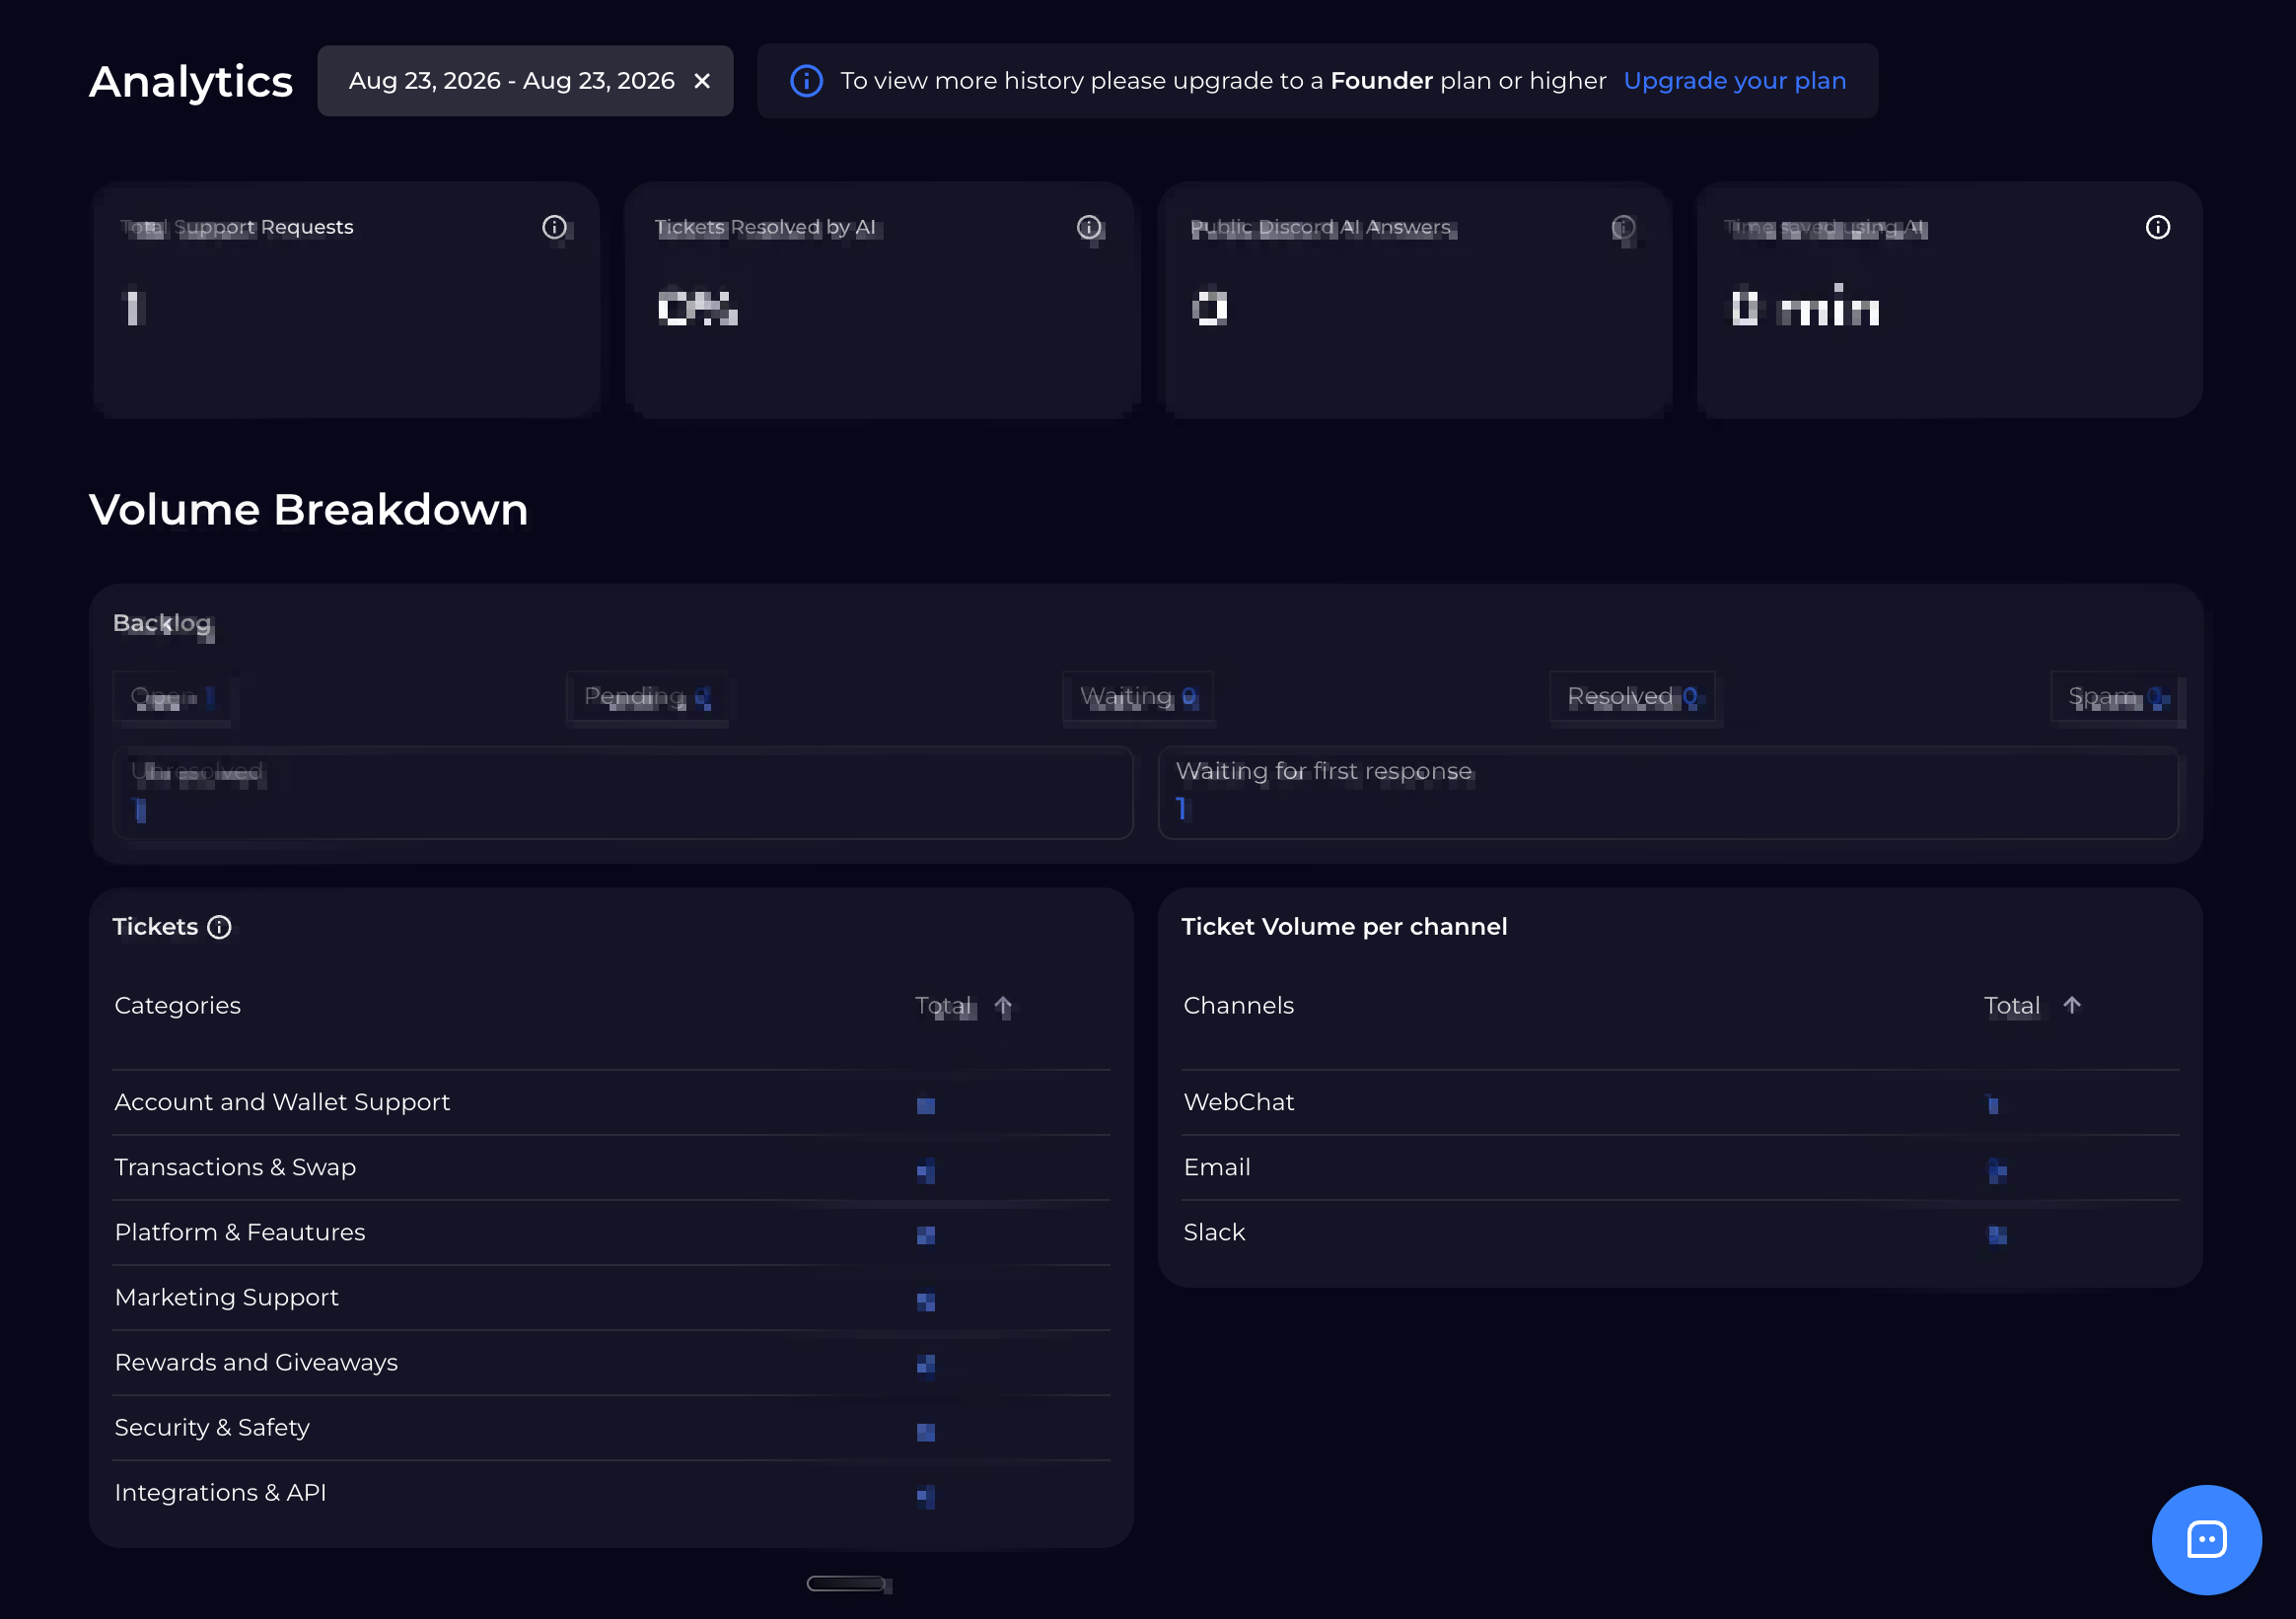Open the chat support widget

[x=2206, y=1539]
